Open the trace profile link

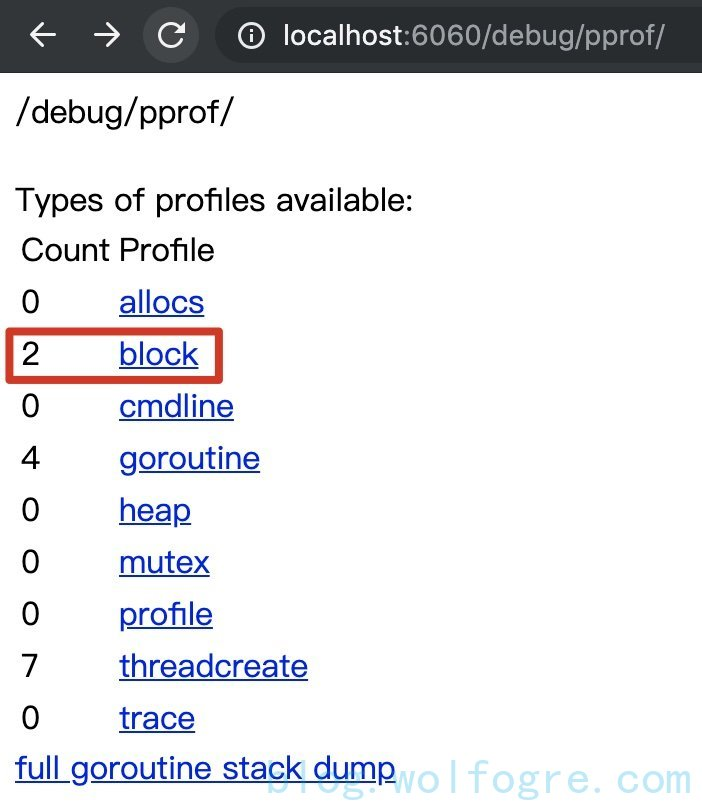coord(156,718)
